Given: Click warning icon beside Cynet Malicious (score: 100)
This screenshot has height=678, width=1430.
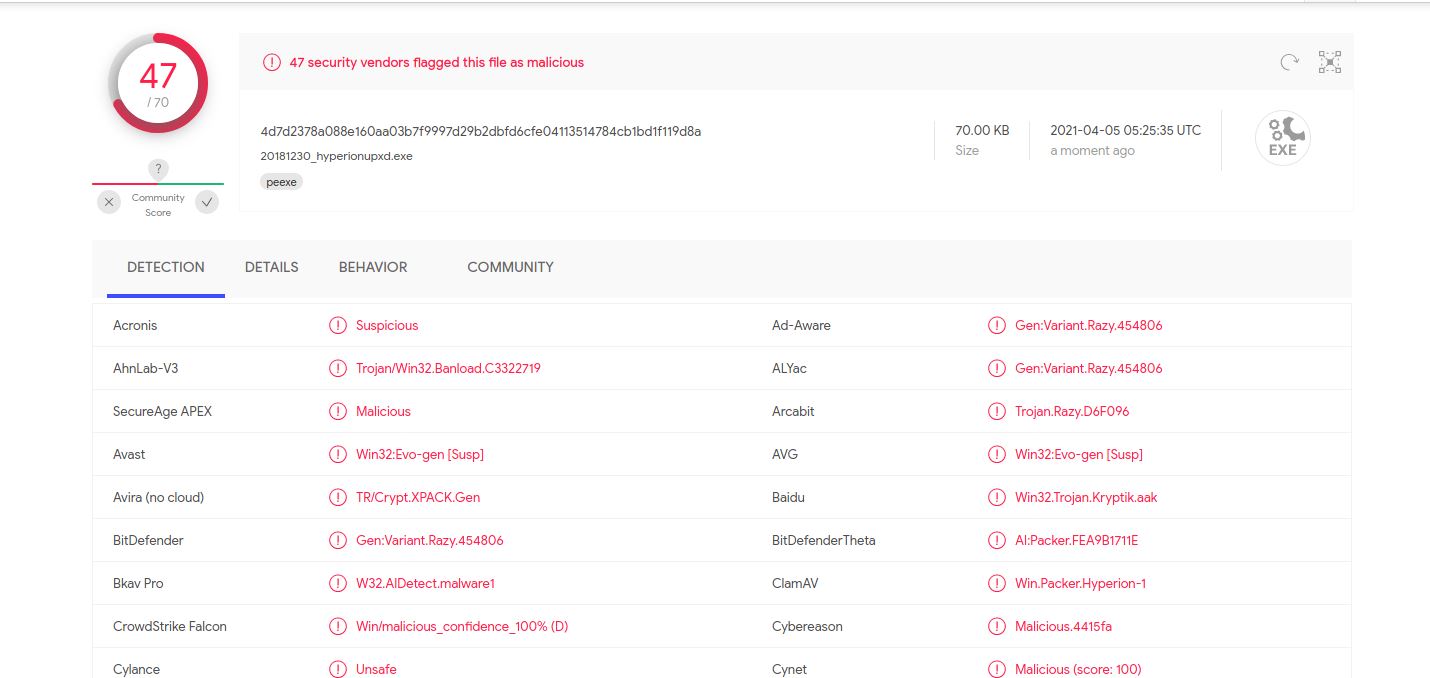Looking at the screenshot, I should pyautogui.click(x=997, y=669).
